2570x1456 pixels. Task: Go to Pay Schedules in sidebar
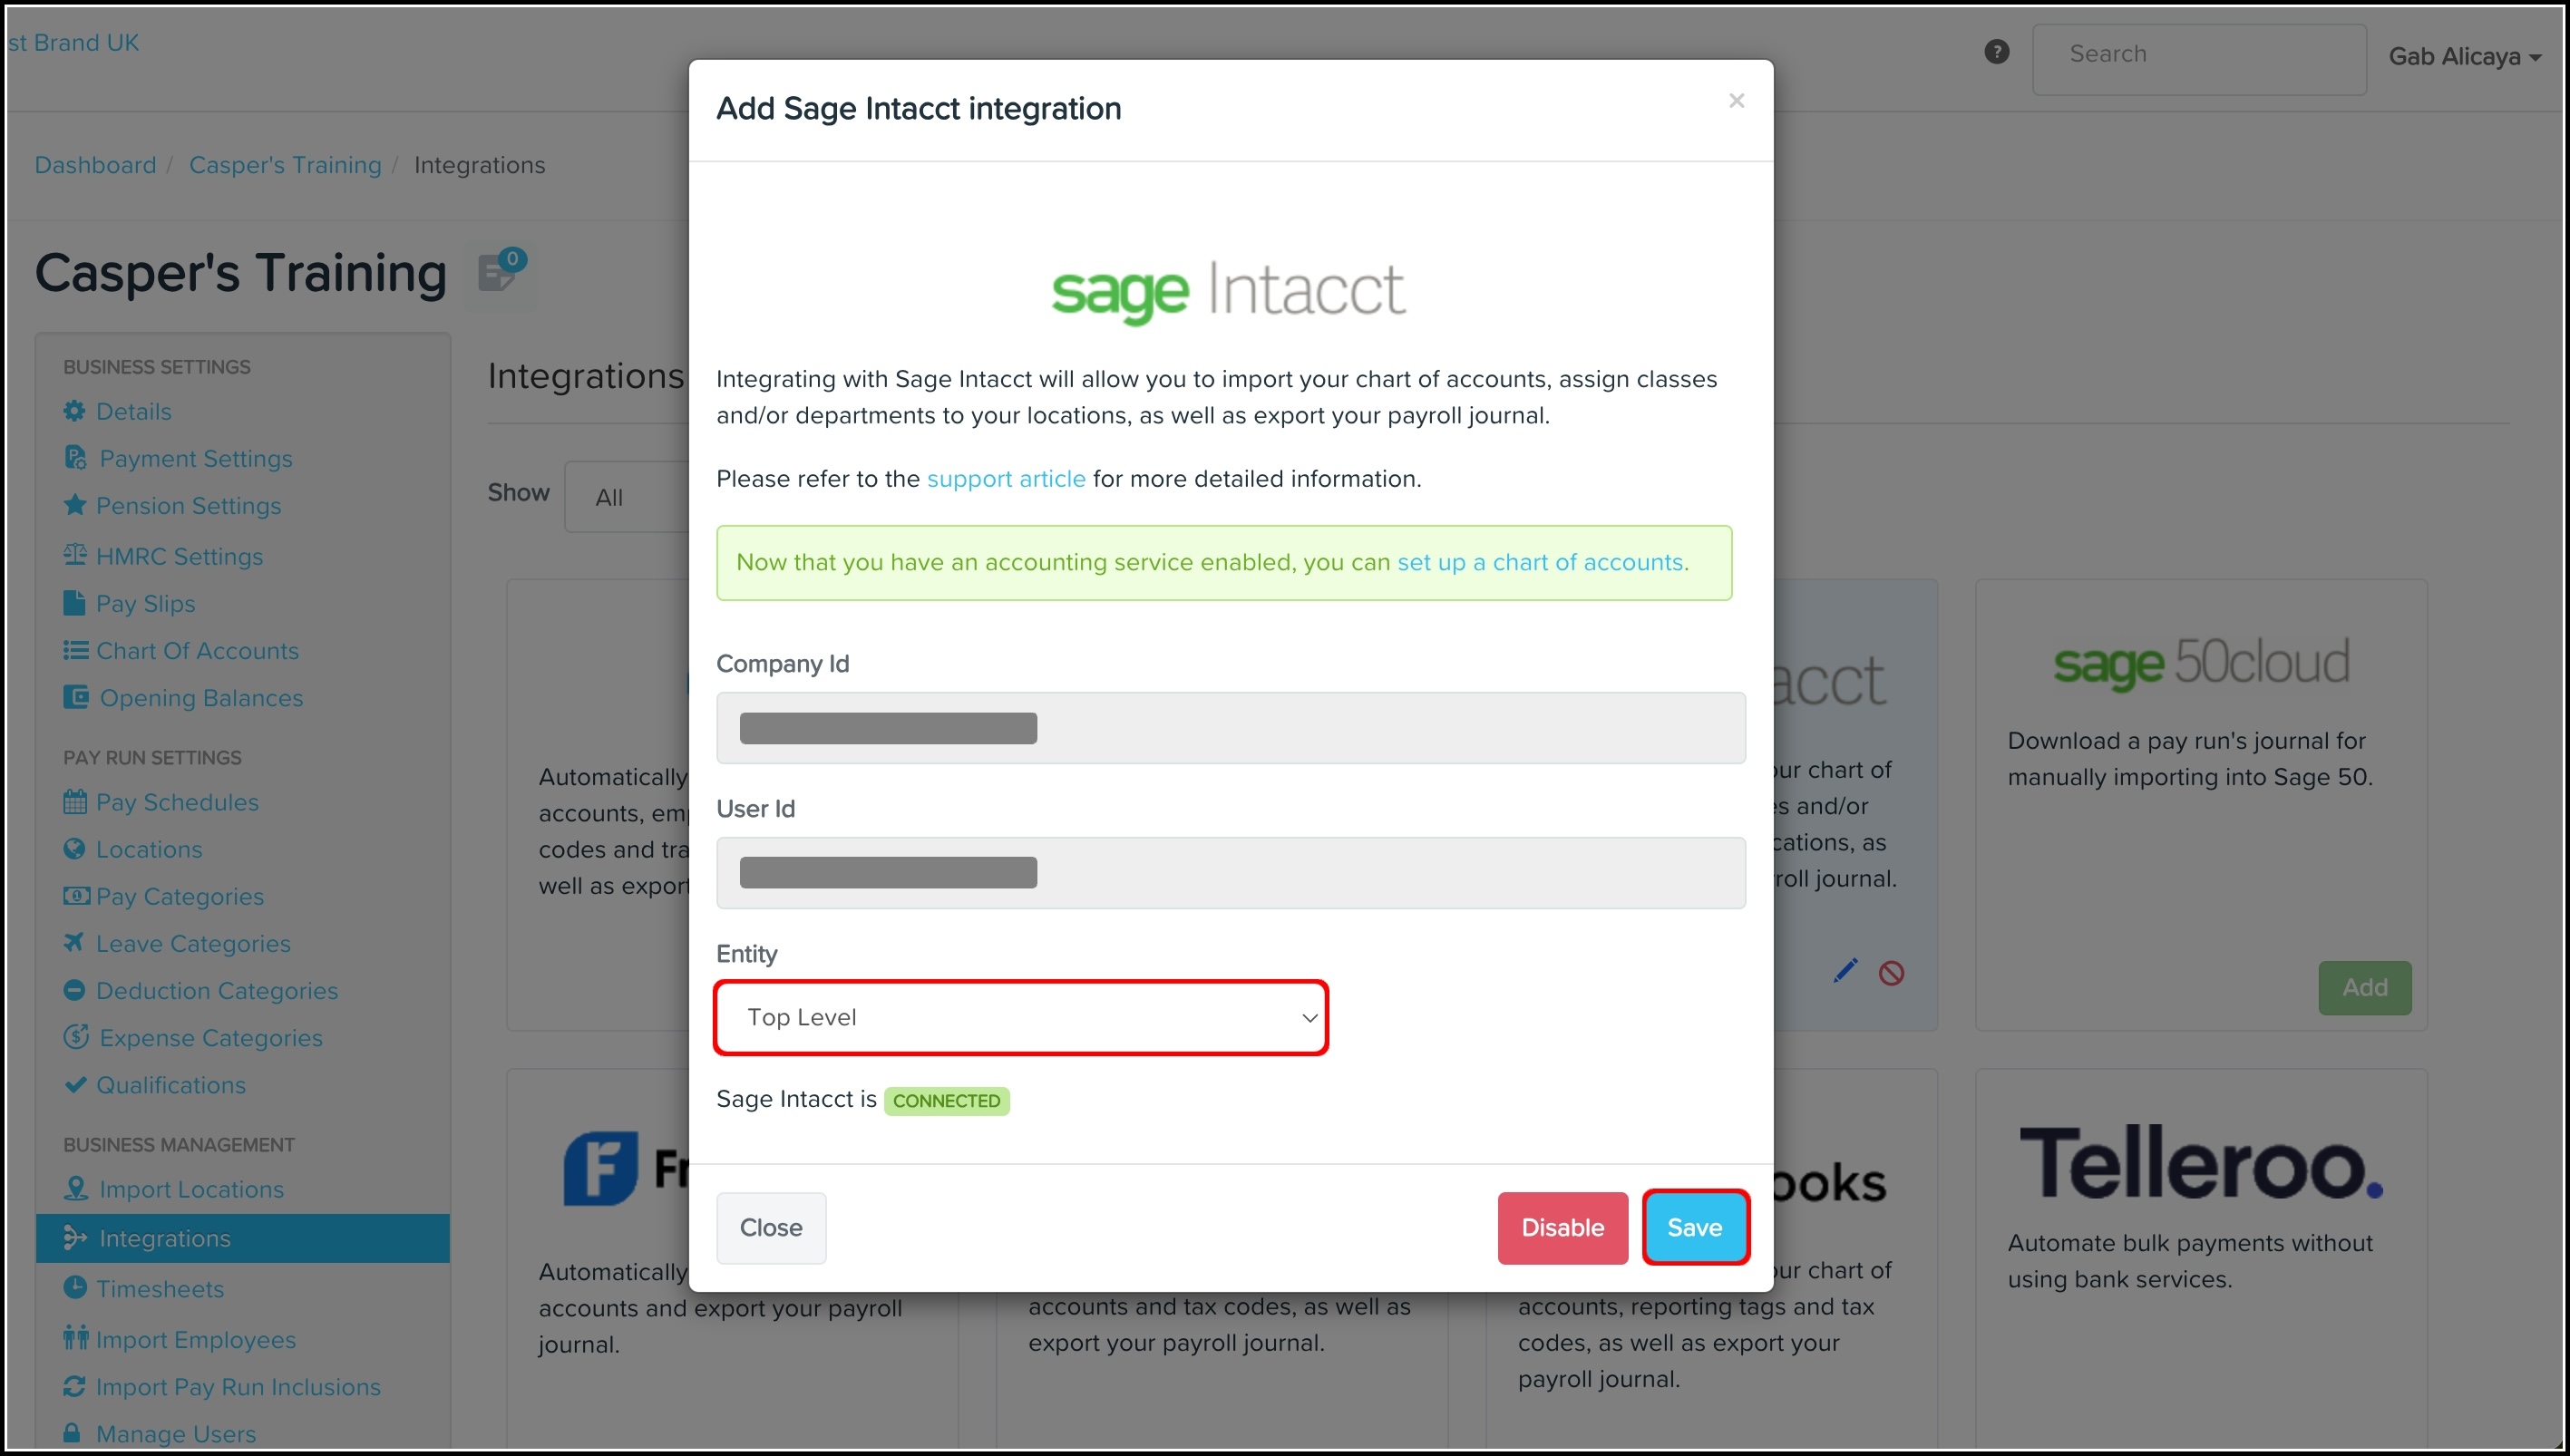point(177,802)
